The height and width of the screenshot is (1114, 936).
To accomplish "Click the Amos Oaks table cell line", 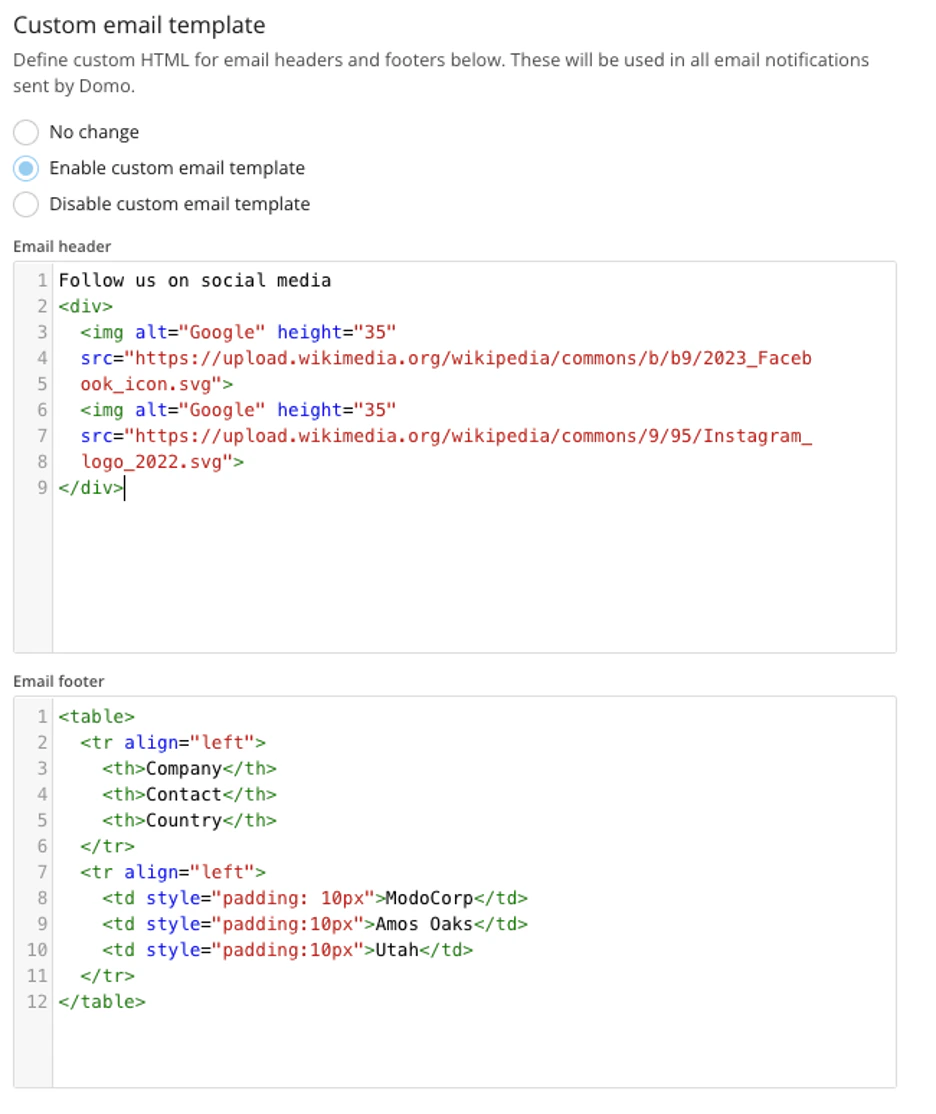I will [315, 924].
